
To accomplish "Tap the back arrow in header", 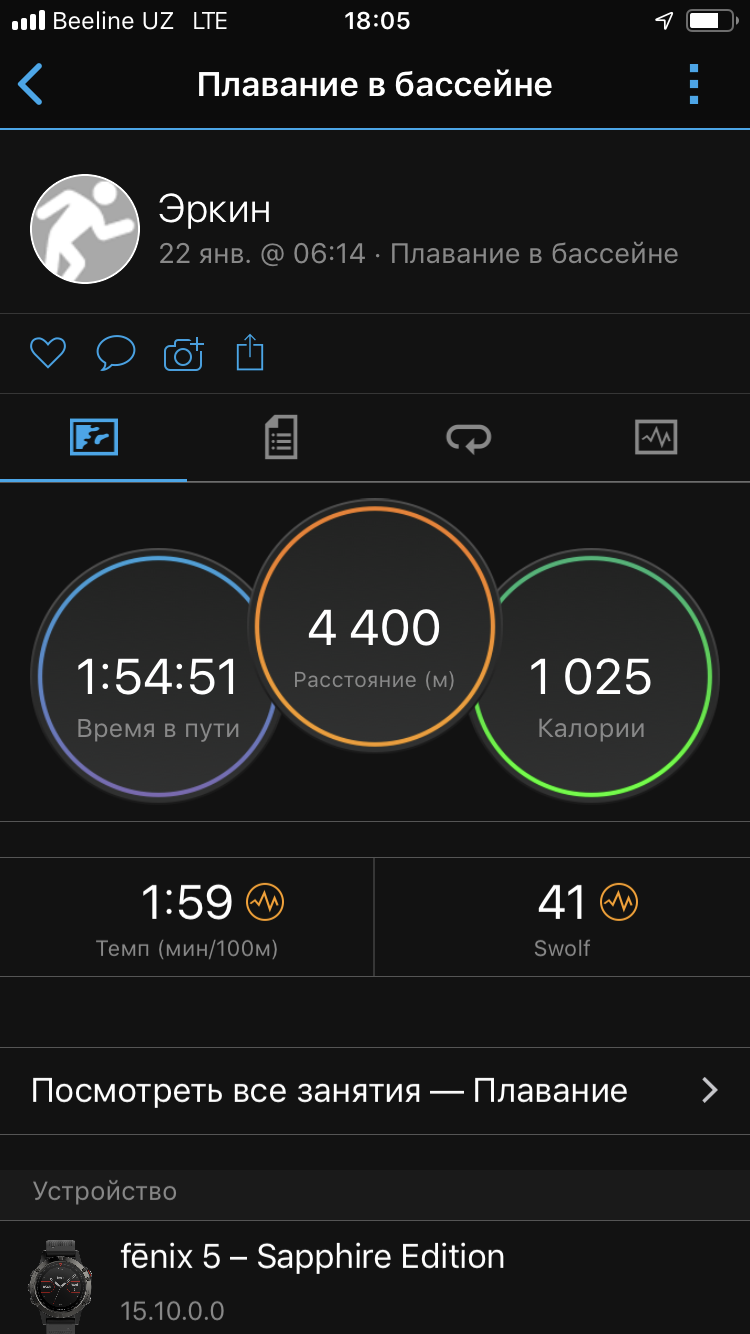I will 31,85.
